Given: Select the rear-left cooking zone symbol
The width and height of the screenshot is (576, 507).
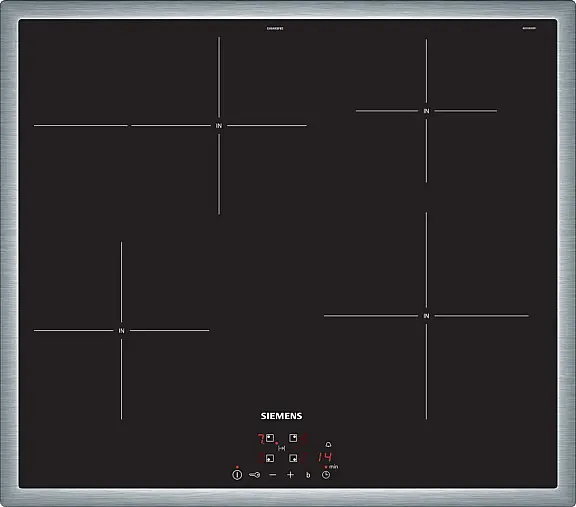Looking at the screenshot, I should (270, 438).
